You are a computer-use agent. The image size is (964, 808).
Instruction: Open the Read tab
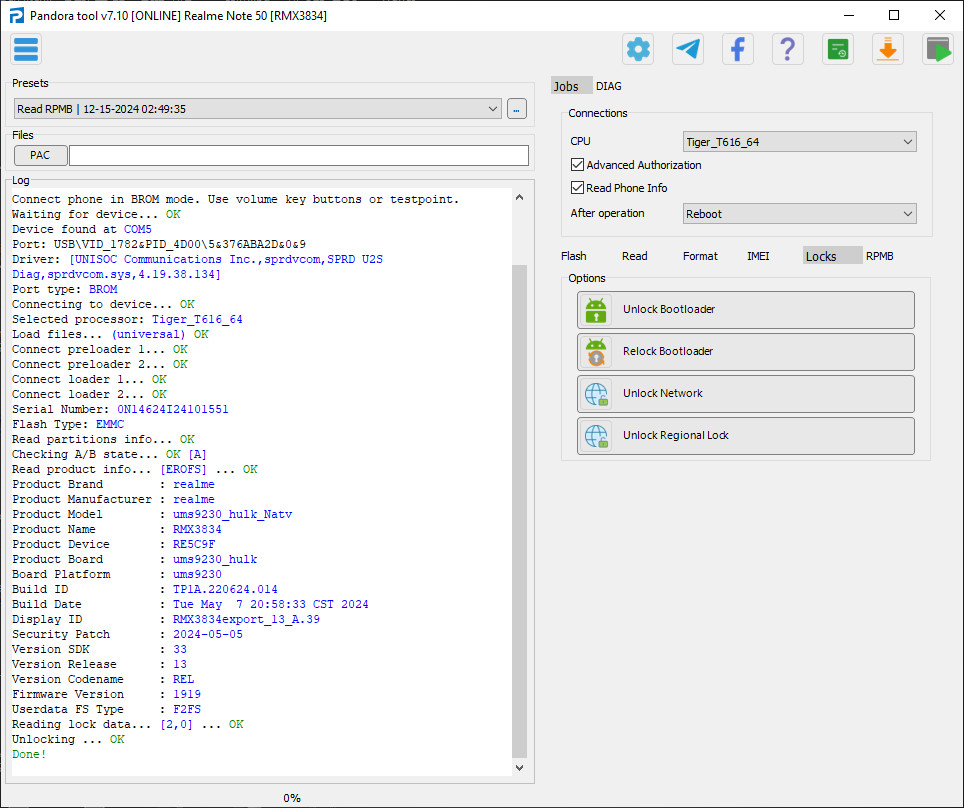[x=634, y=256]
